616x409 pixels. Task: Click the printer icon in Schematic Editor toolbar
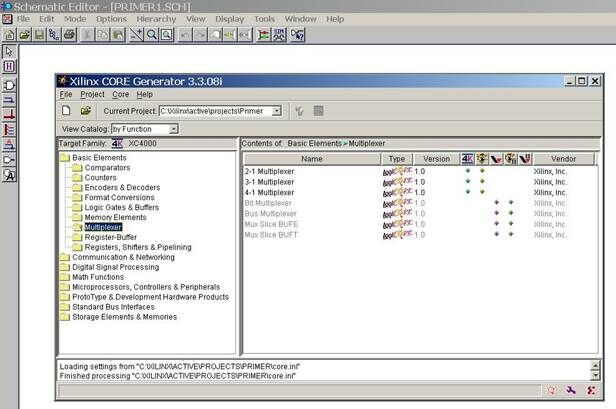coord(70,35)
